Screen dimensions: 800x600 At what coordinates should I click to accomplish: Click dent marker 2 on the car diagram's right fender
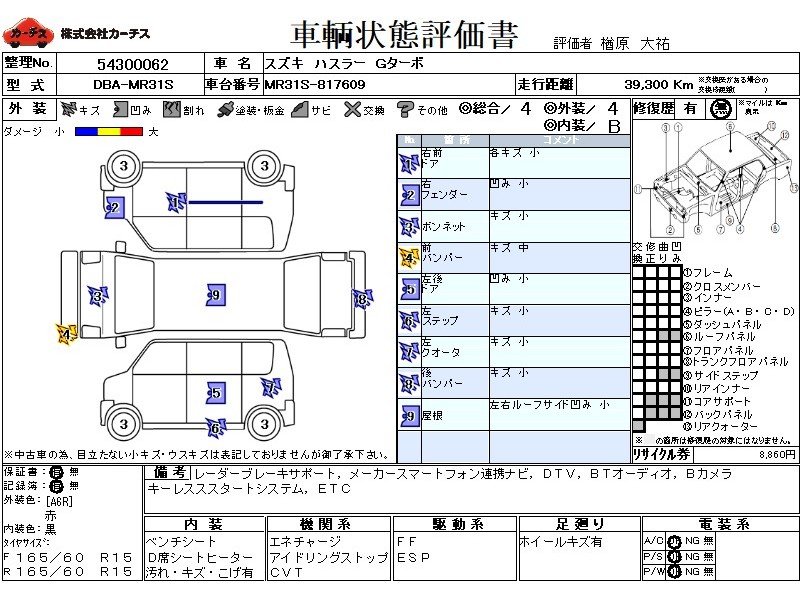pos(114,208)
